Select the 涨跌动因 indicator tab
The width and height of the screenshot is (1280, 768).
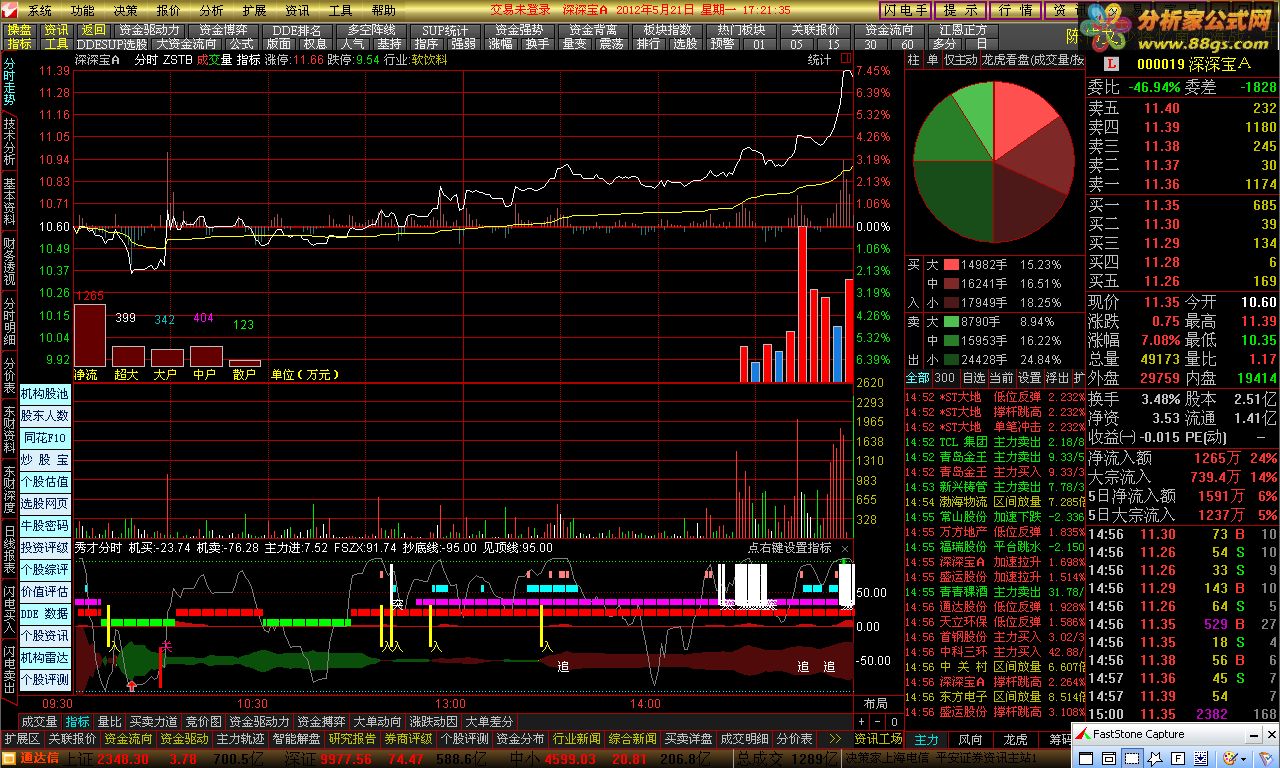pyautogui.click(x=433, y=721)
